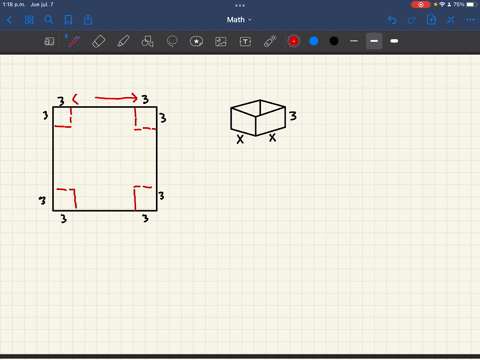Go back using the left chevron
480x360 pixels.
(9, 20)
